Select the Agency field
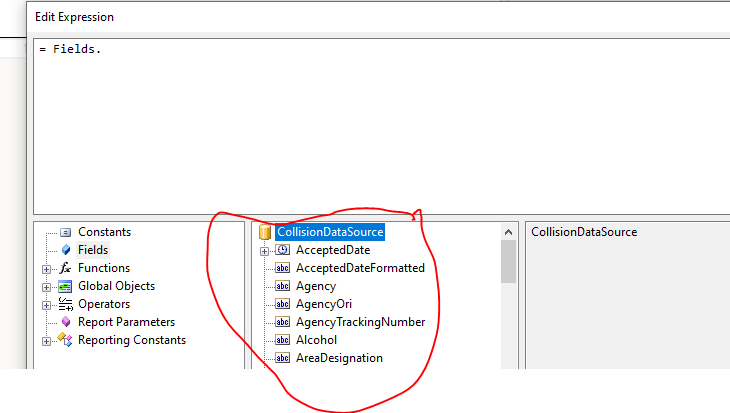The image size is (730, 413). tap(316, 286)
